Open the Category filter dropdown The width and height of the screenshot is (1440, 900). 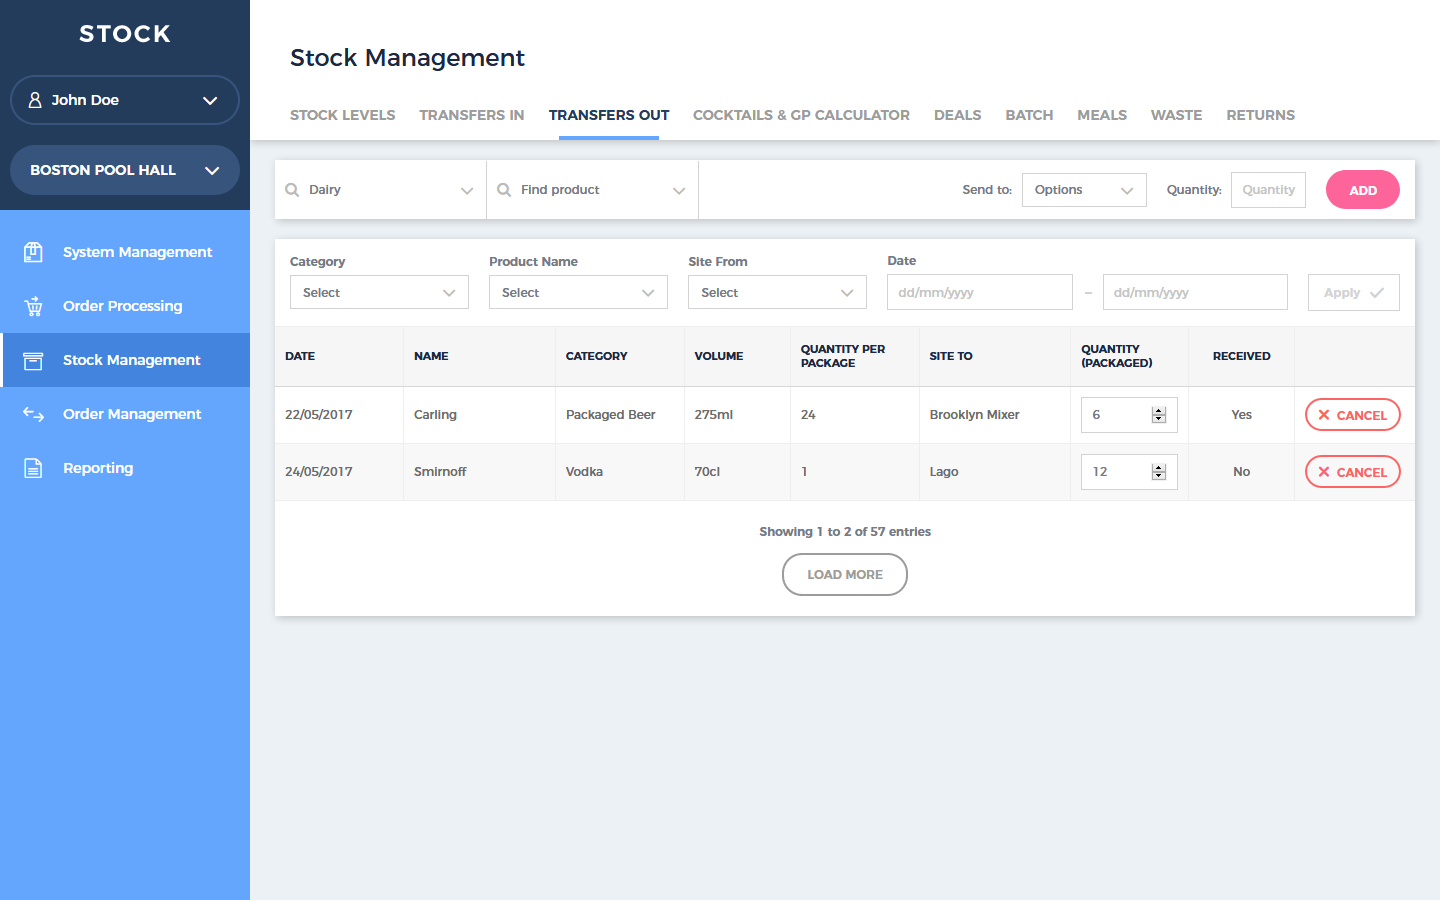point(378,293)
